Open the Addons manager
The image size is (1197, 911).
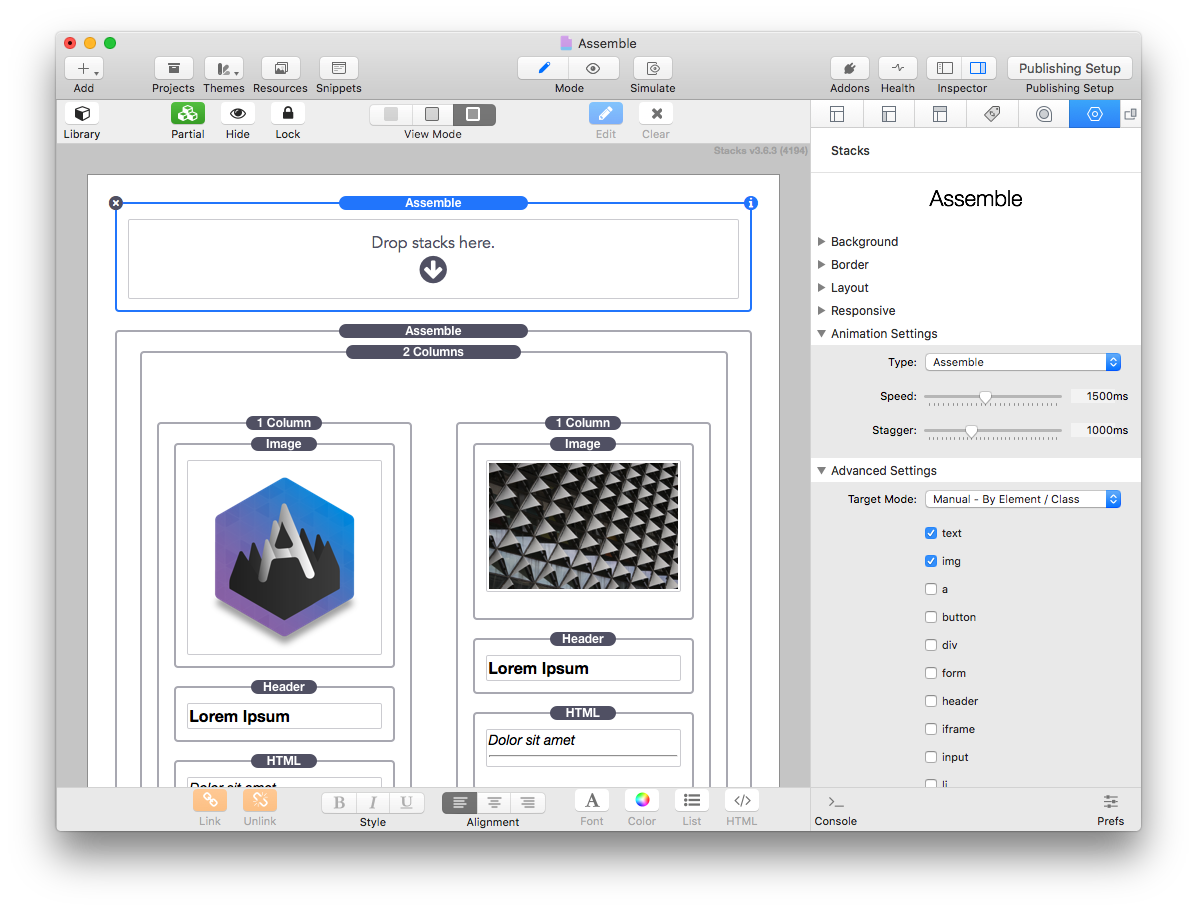tap(850, 69)
